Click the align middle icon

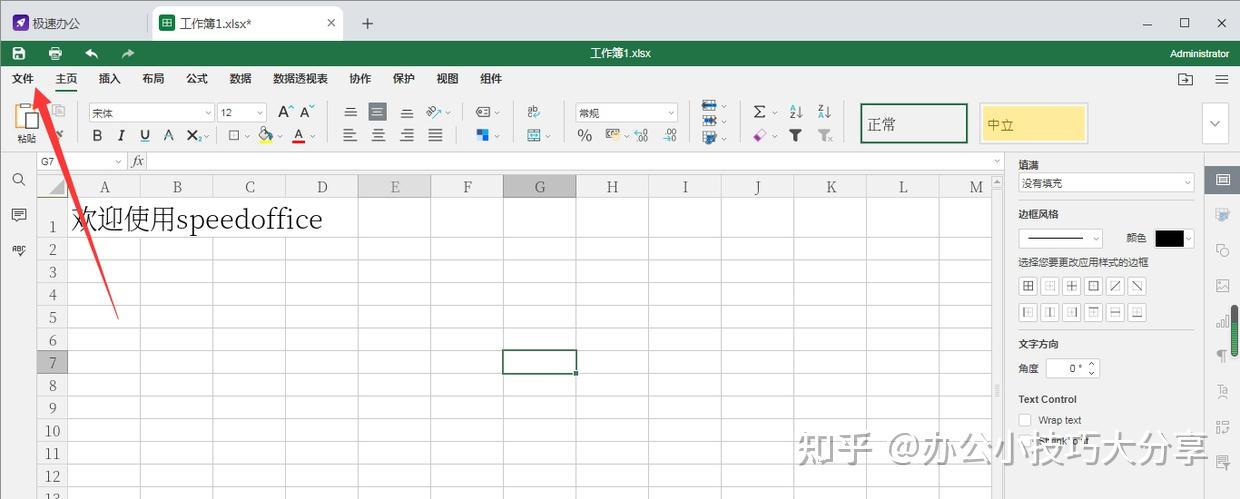tap(377, 112)
